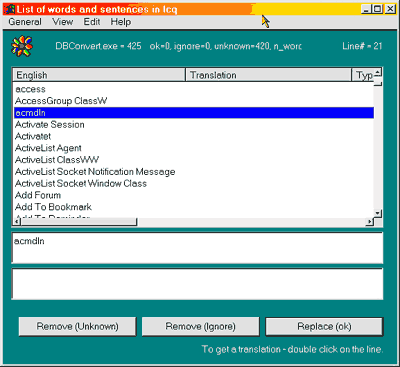Click the Typ column header
400x367 pixels.
click(363, 75)
